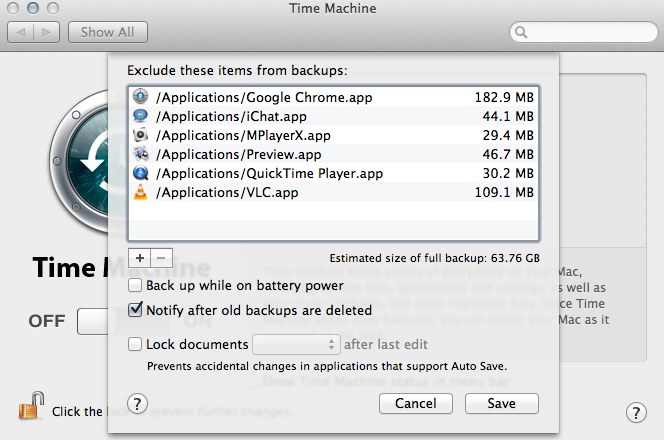Open help in the main Time Machine window

pos(636,412)
